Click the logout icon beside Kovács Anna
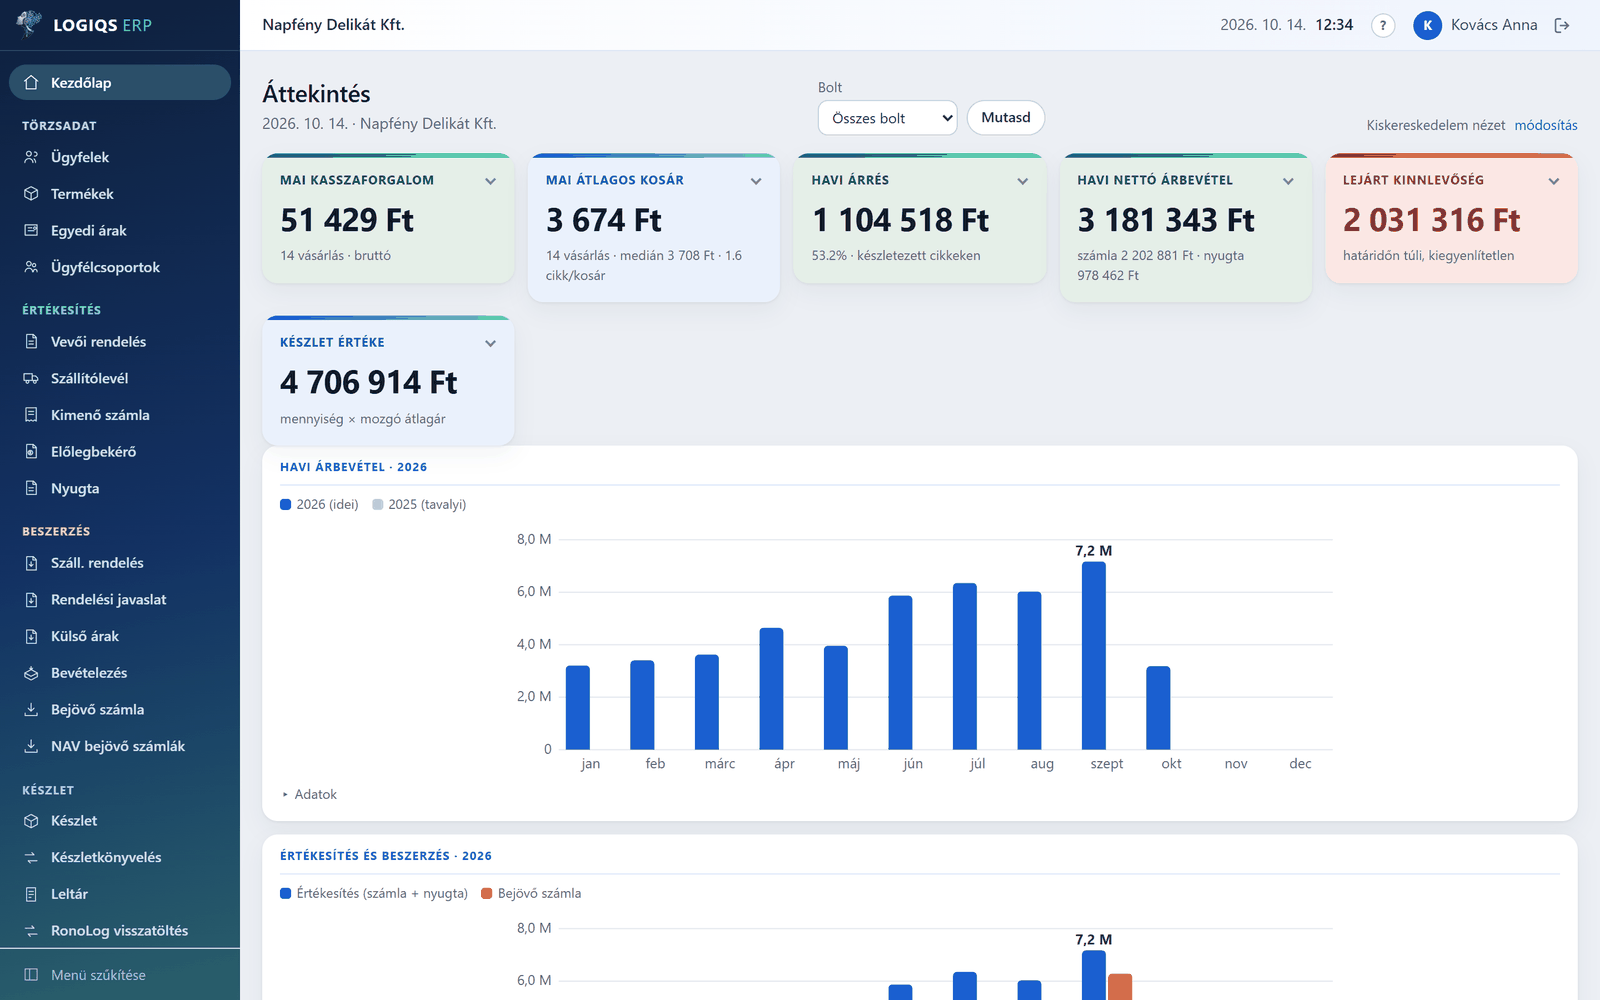1600x1000 pixels. pos(1562,25)
